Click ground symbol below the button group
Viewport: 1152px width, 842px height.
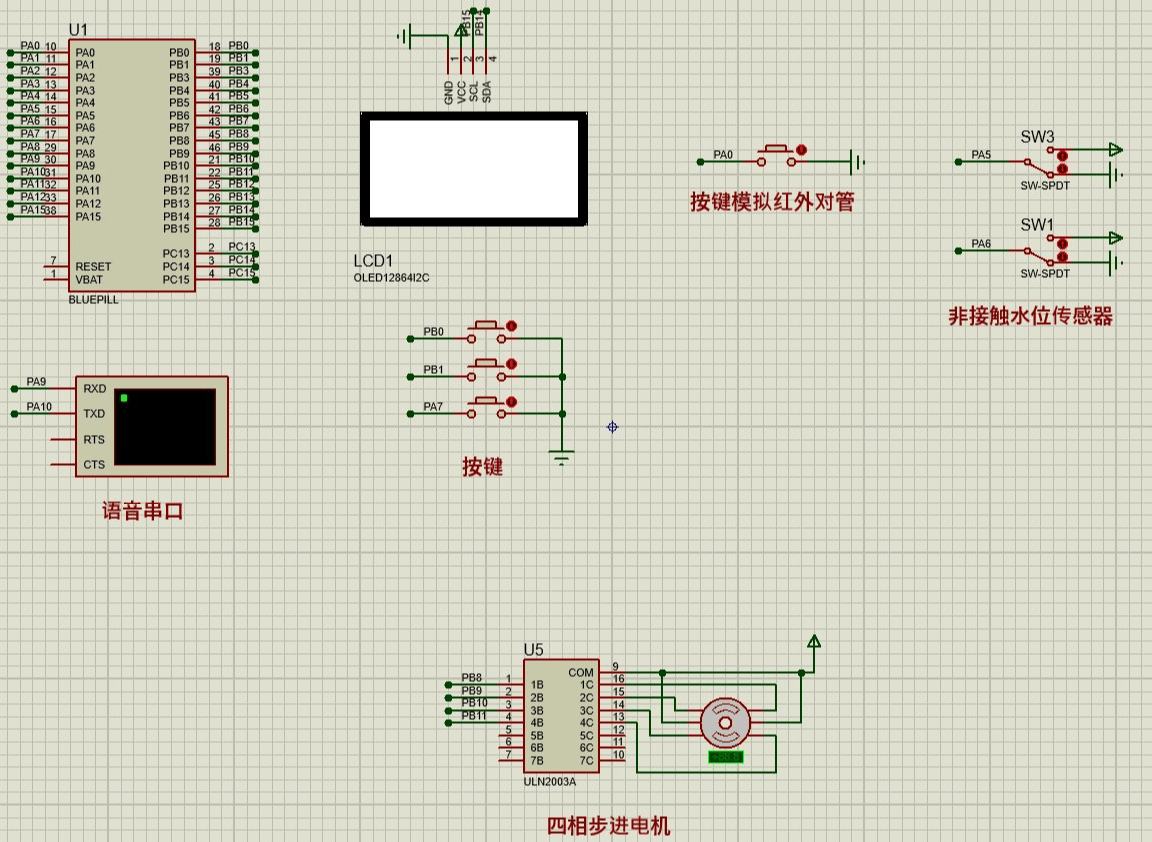(562, 459)
